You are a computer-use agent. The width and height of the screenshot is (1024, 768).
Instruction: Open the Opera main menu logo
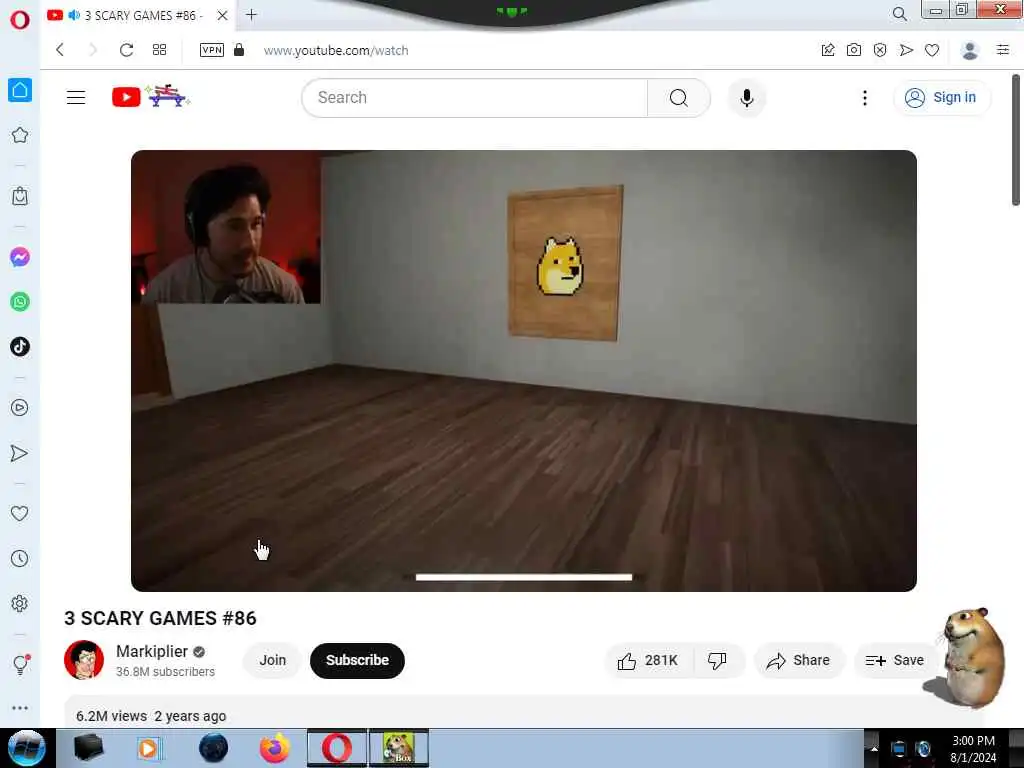[x=20, y=20]
